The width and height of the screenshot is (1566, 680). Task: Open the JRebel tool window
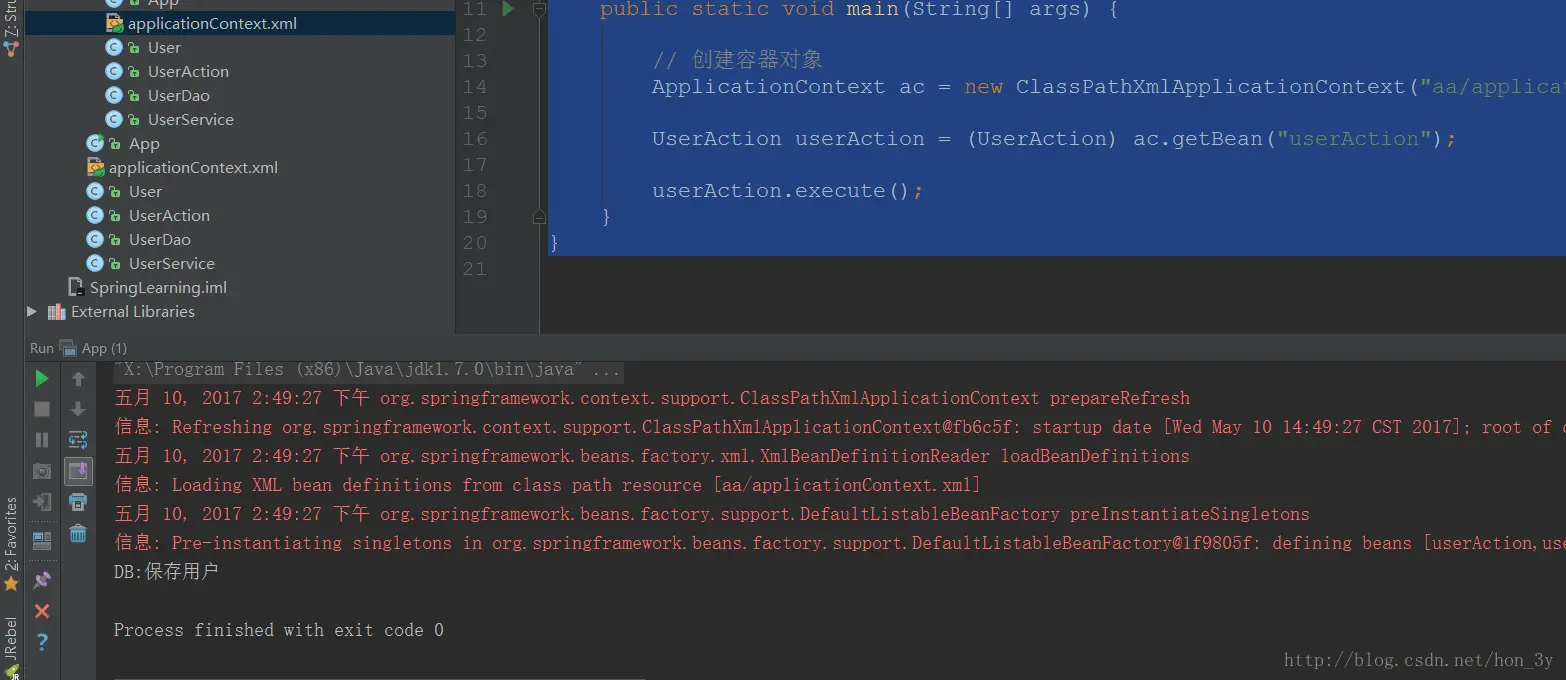(11, 648)
